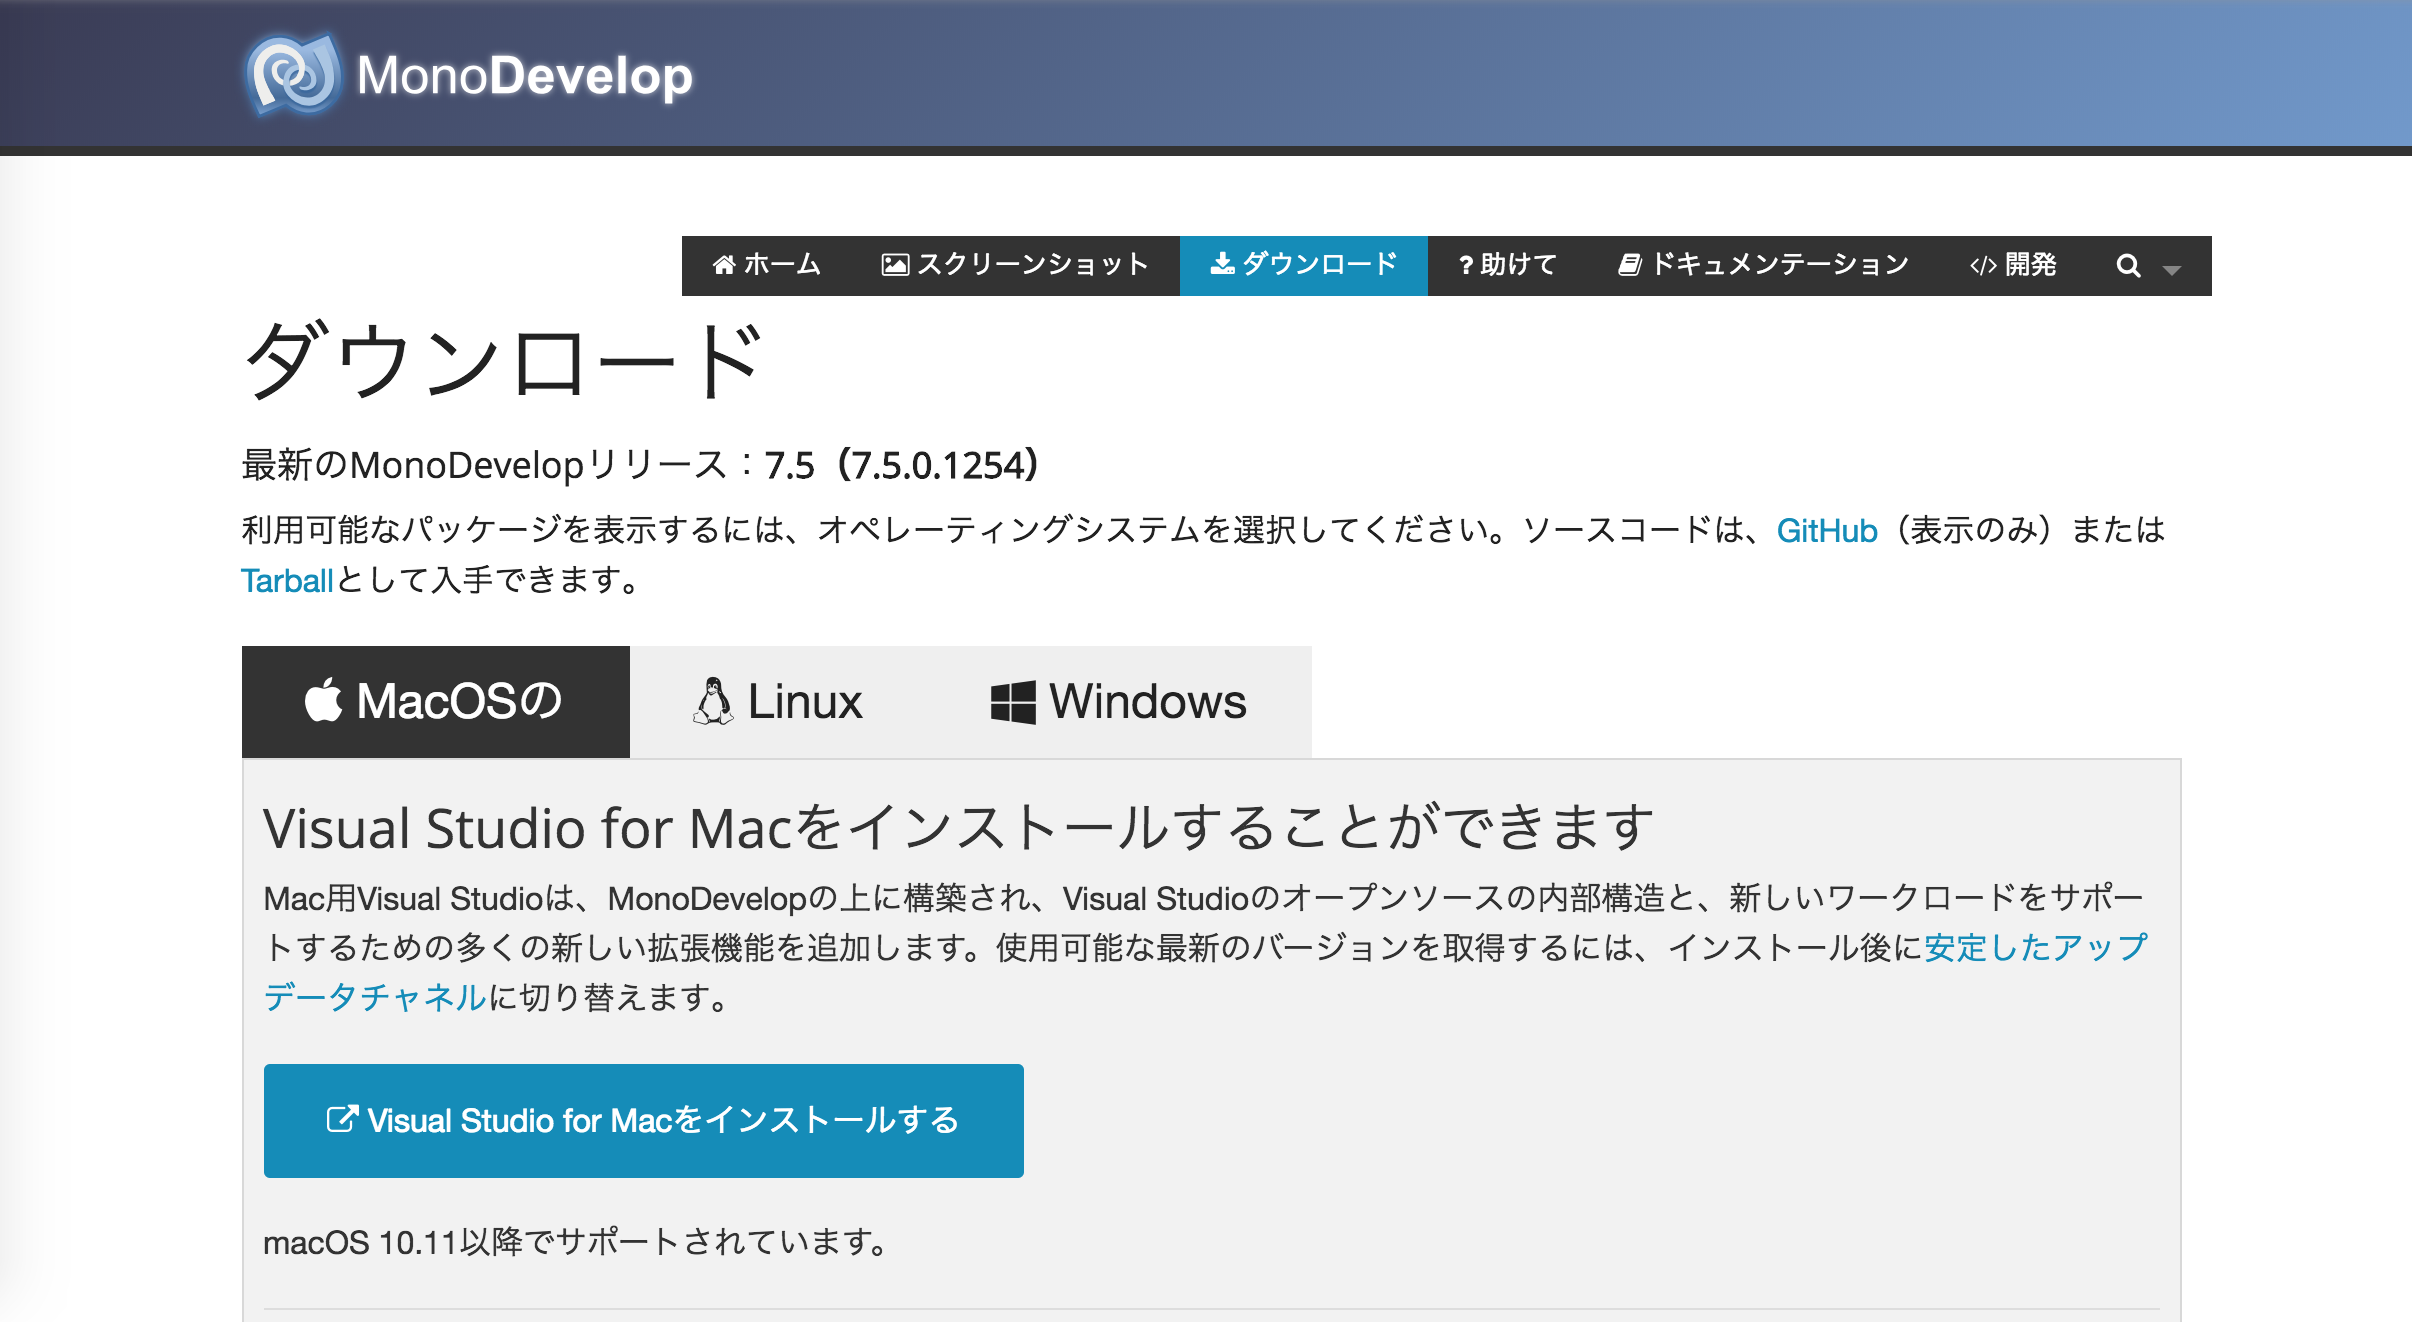The height and width of the screenshot is (1322, 2412).
Task: Switch to the Windows tab
Action: 1118,701
